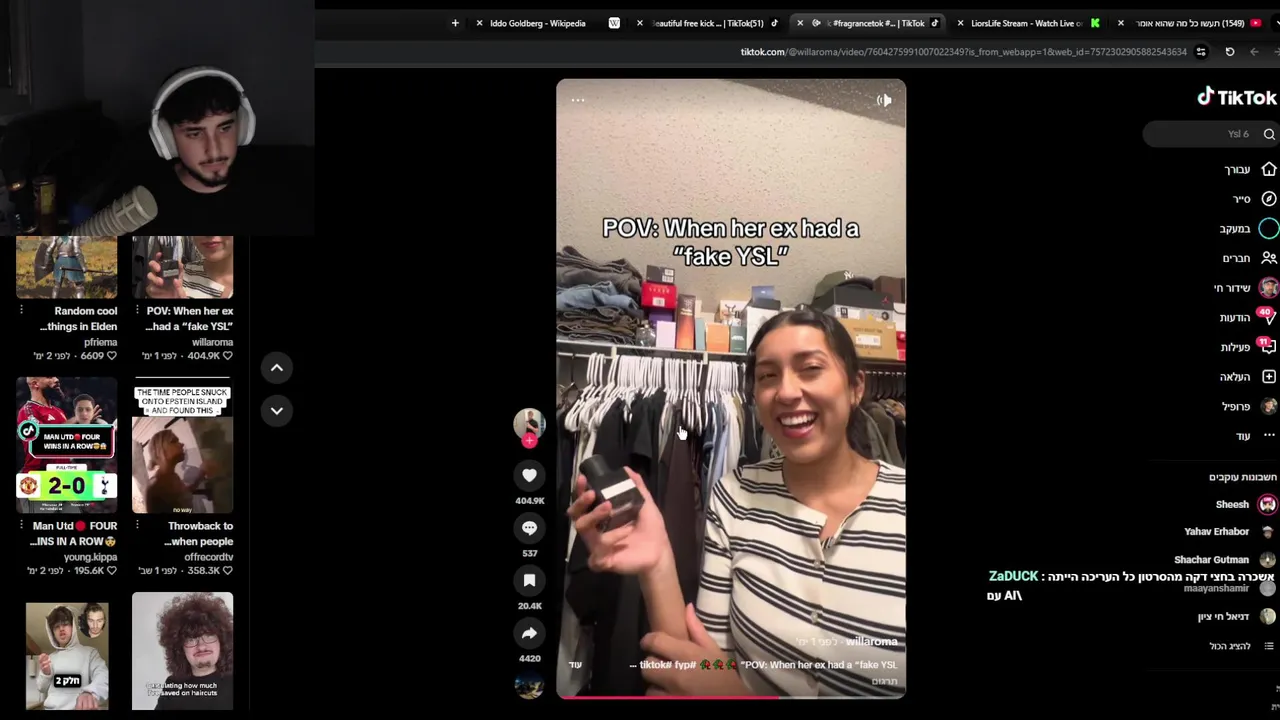Go to next video with the down arrow

(277, 411)
